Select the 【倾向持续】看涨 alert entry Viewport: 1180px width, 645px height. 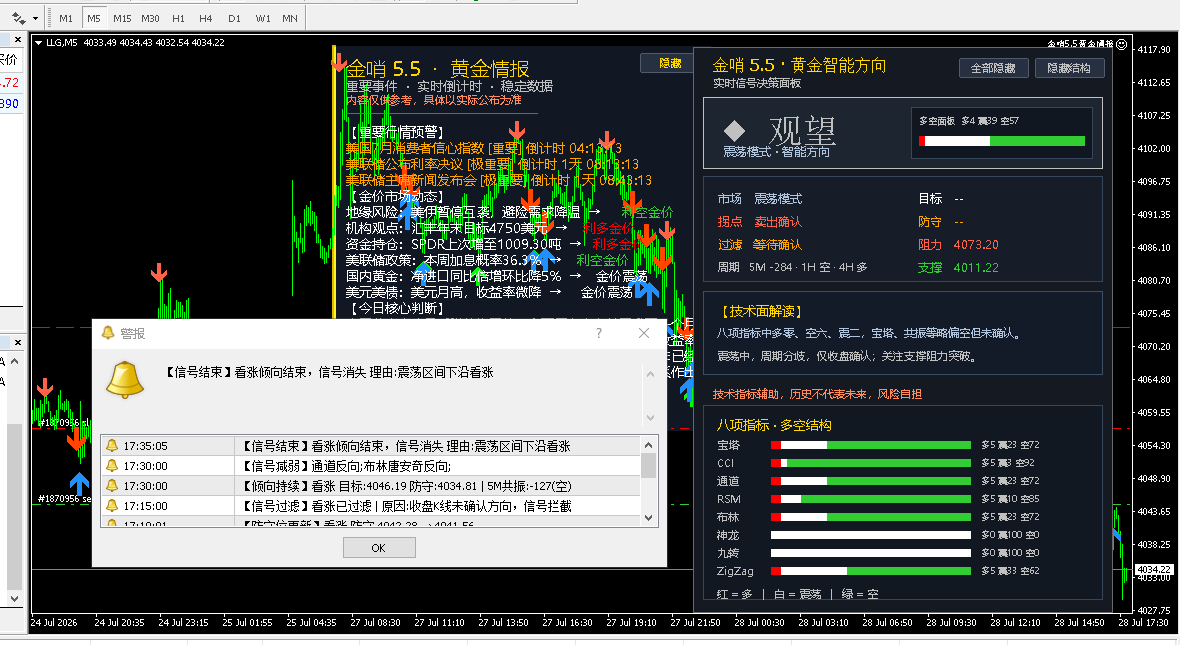point(371,486)
